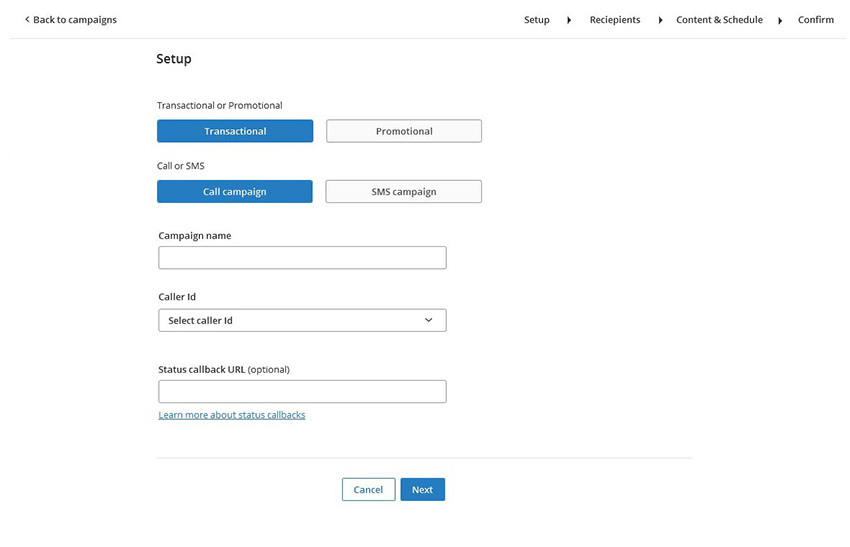Viewport: 850px width, 547px height.
Task: Click the arrow right after Reciepients step
Action: pyautogui.click(x=660, y=20)
